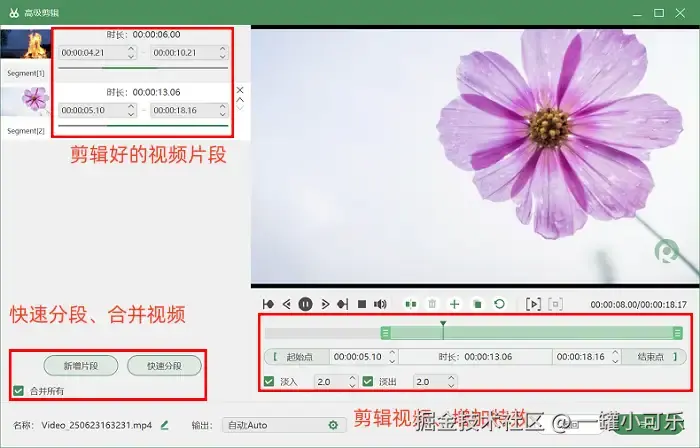Click the green copy segment icon
The height and width of the screenshot is (448, 700).
click(477, 304)
